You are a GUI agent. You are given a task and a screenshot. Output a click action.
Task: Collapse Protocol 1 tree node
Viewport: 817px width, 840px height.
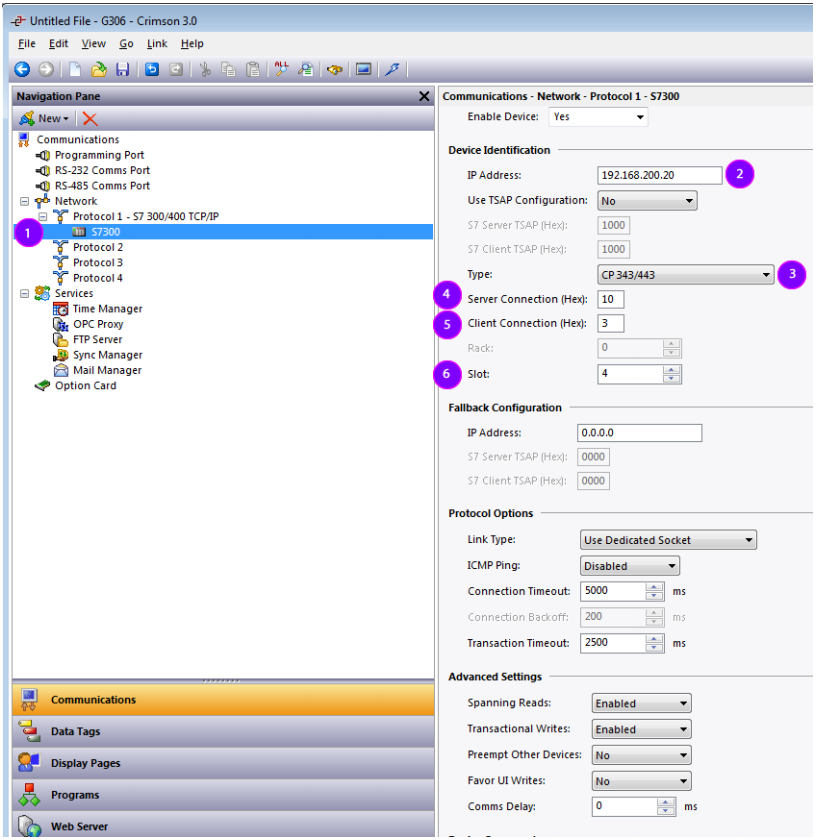[43, 217]
